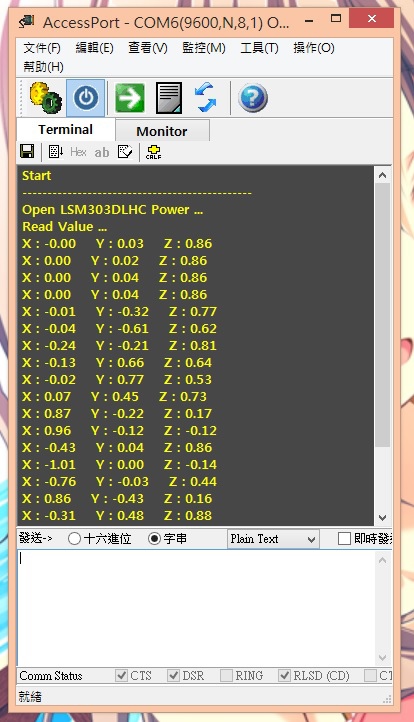Click the row with X : 0.96
Screen dimensions: 414x722
tap(119, 431)
